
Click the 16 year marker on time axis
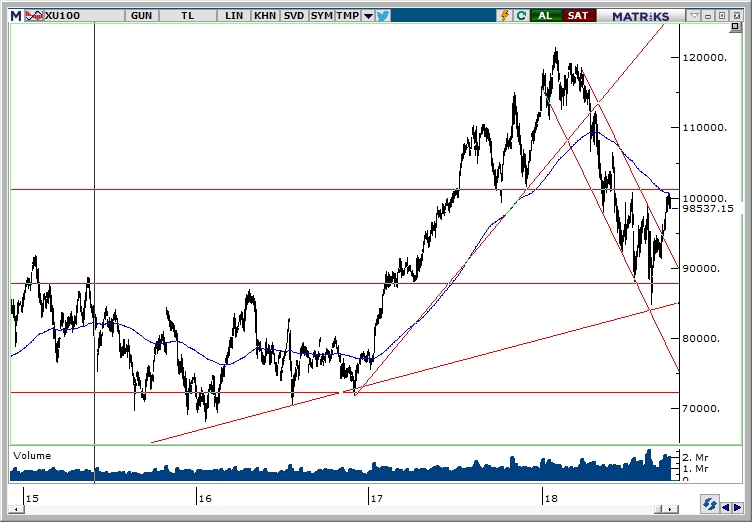coord(205,498)
